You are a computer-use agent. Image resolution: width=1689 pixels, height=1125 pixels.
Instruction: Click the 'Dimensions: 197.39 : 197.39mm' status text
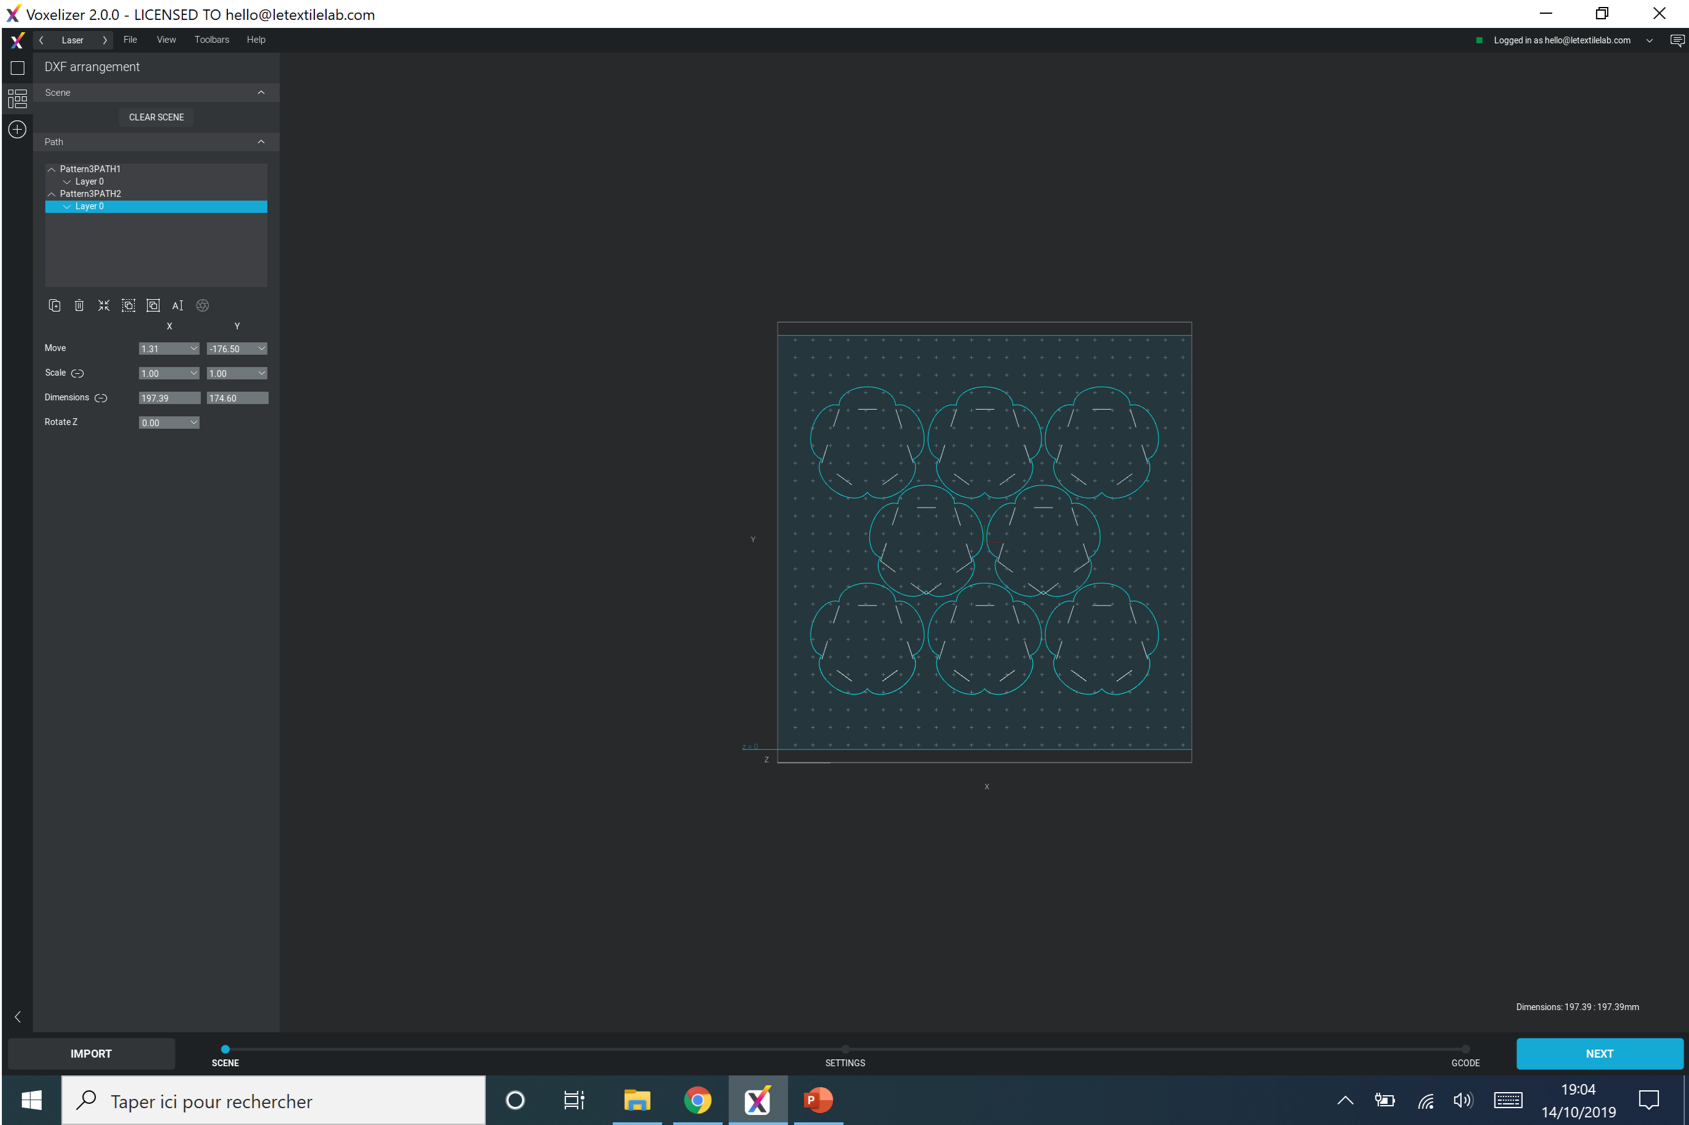tap(1577, 1007)
